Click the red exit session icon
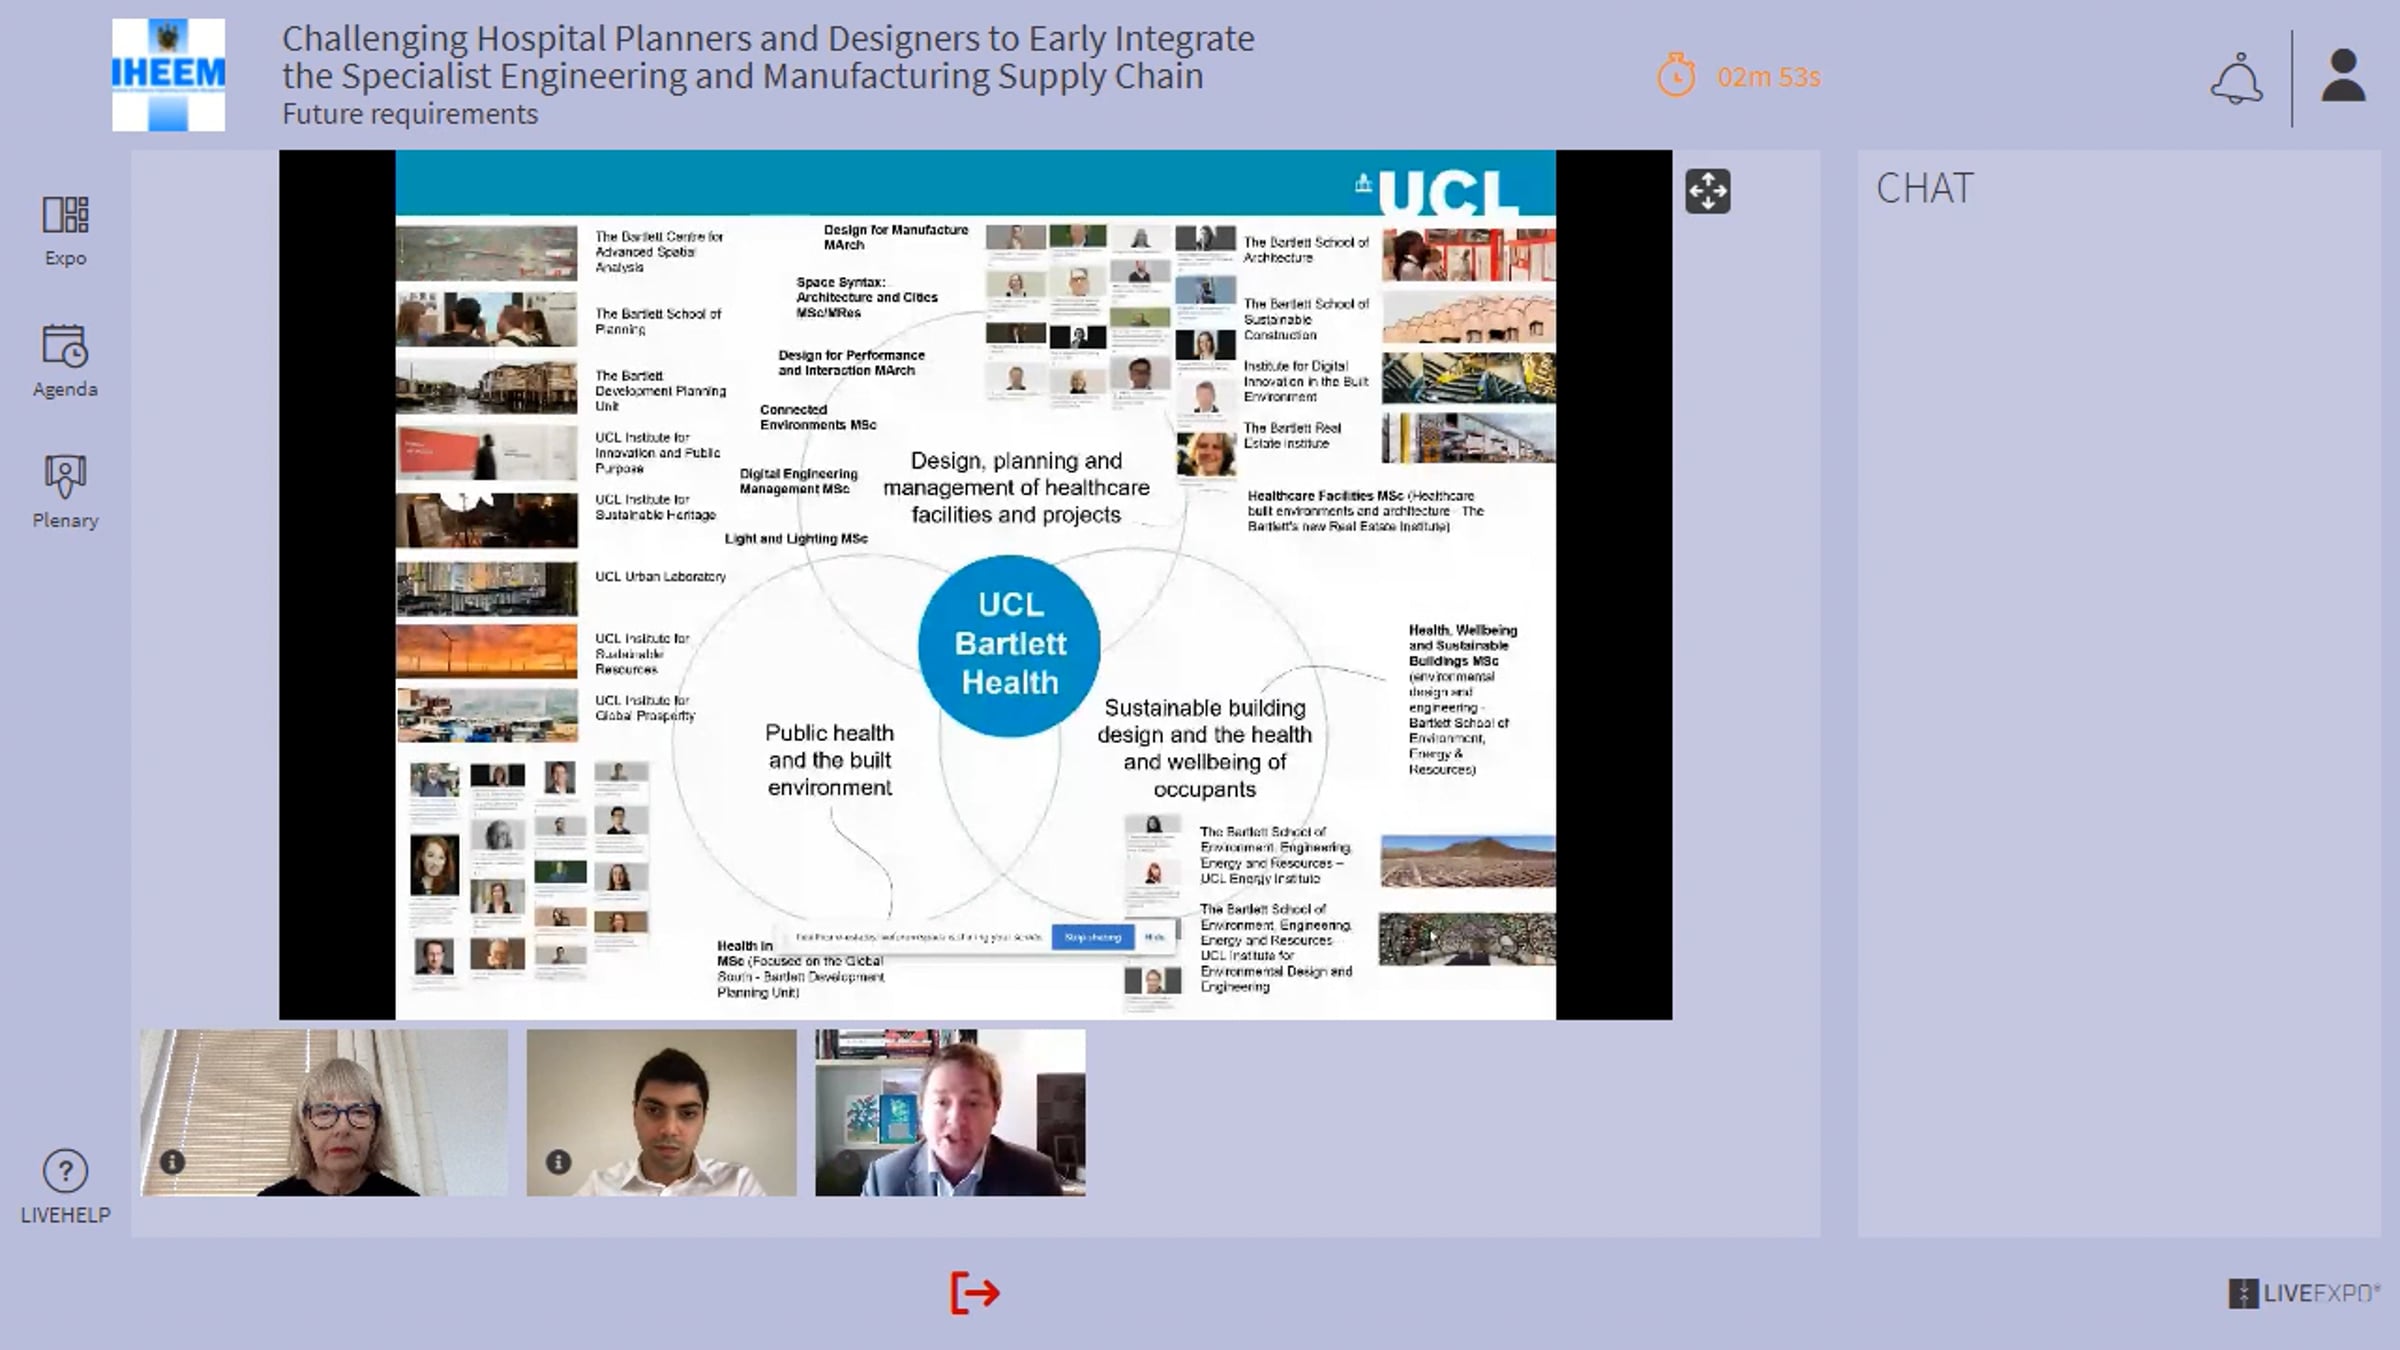Screen dimensions: 2400x1350 pyautogui.click(x=975, y=1293)
